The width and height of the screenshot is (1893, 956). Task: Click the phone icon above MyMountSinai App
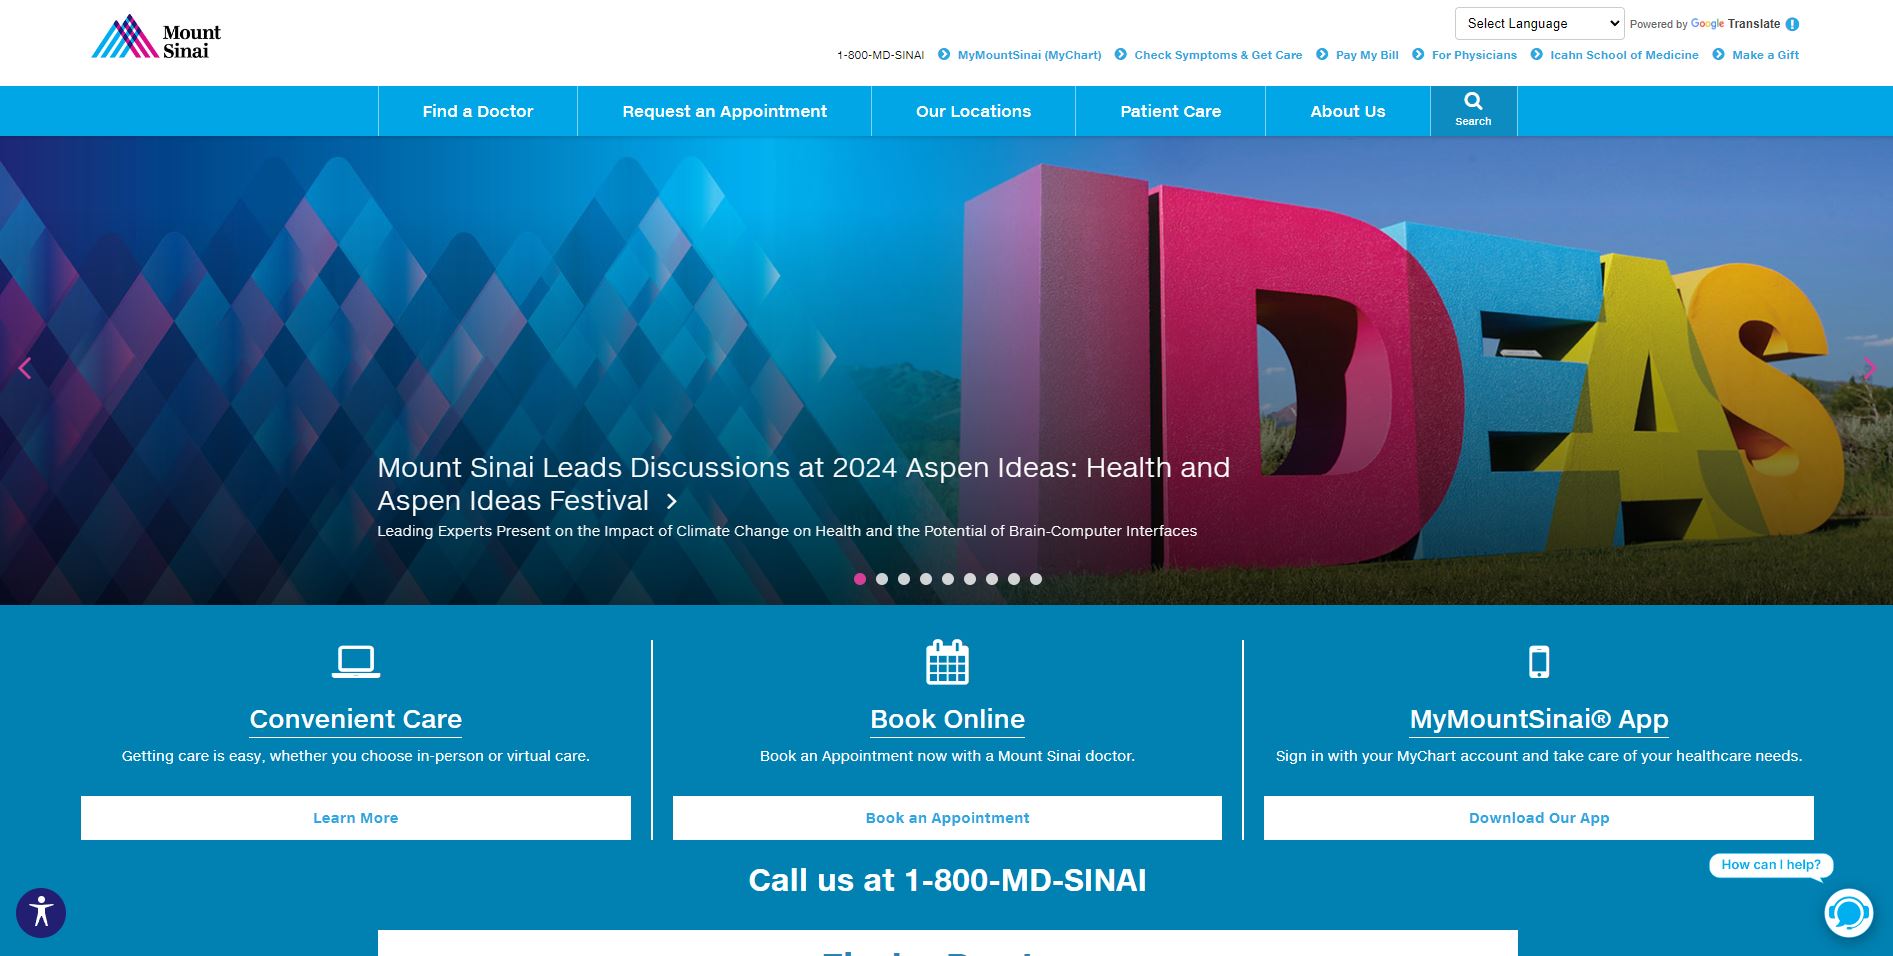(1539, 662)
